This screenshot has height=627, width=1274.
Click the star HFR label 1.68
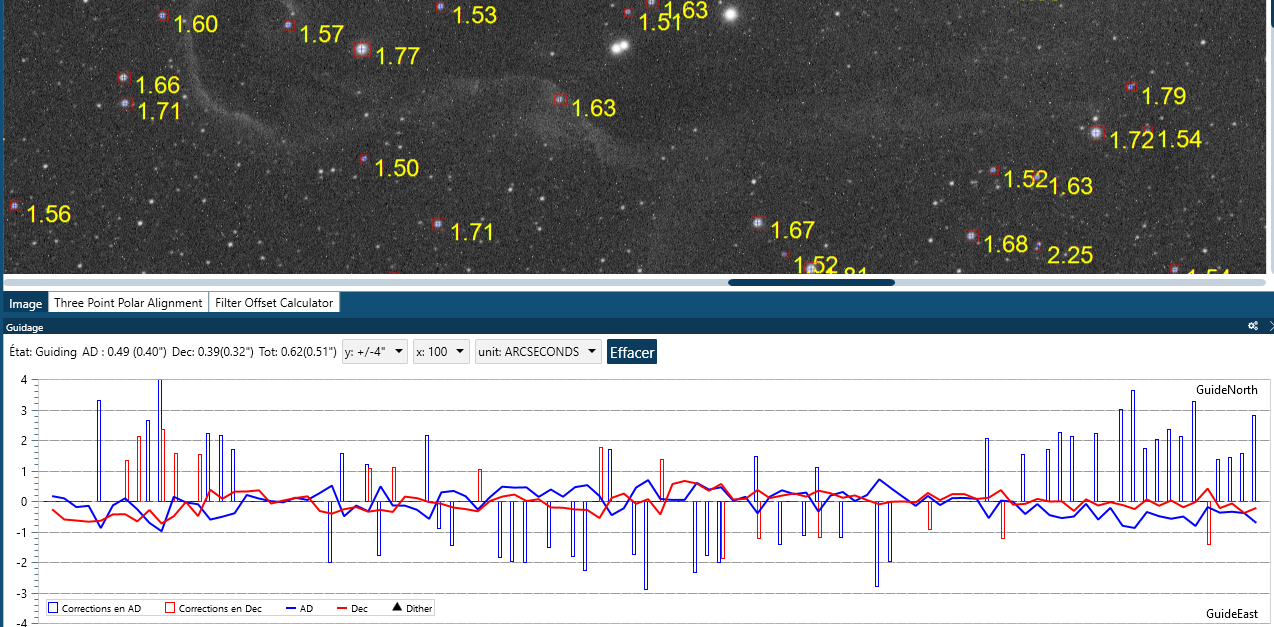click(x=1006, y=245)
